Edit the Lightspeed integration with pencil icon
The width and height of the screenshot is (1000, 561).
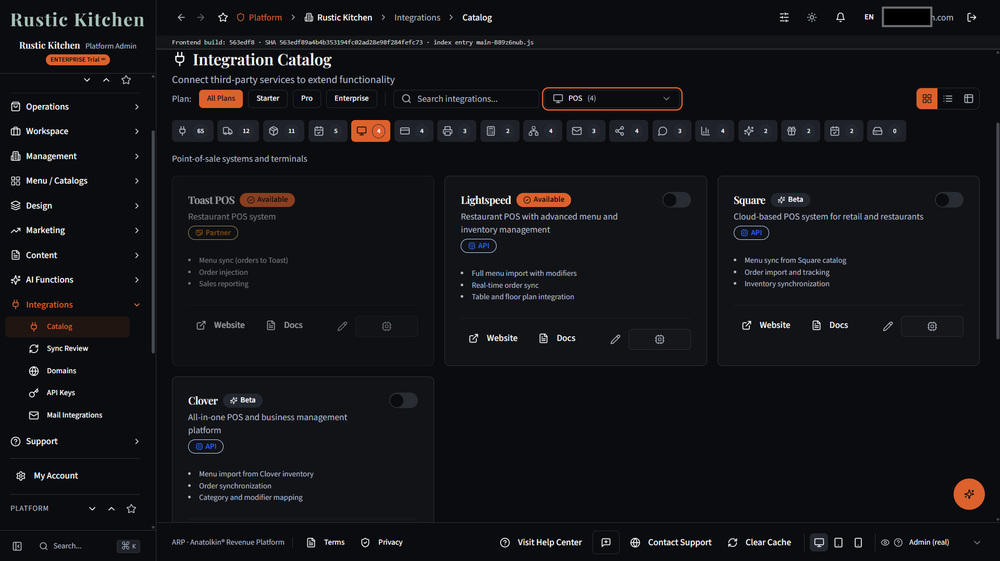point(615,339)
